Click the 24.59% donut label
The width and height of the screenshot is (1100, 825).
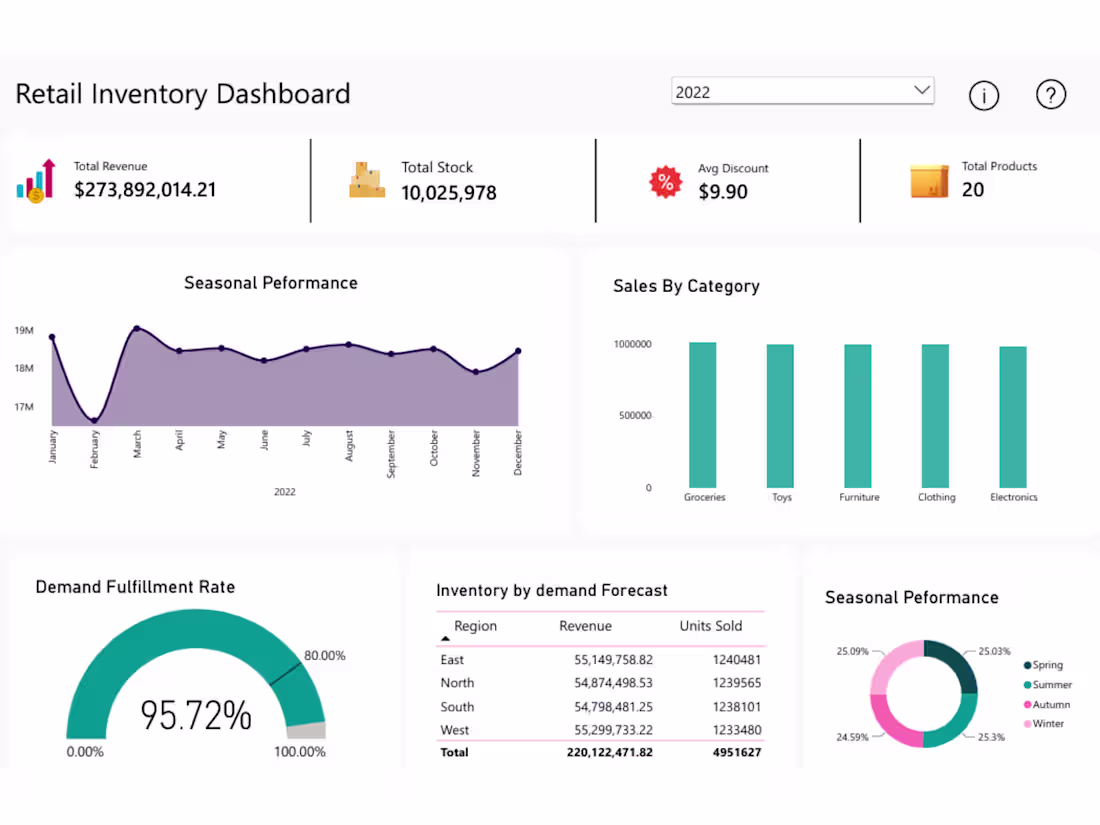tap(852, 737)
